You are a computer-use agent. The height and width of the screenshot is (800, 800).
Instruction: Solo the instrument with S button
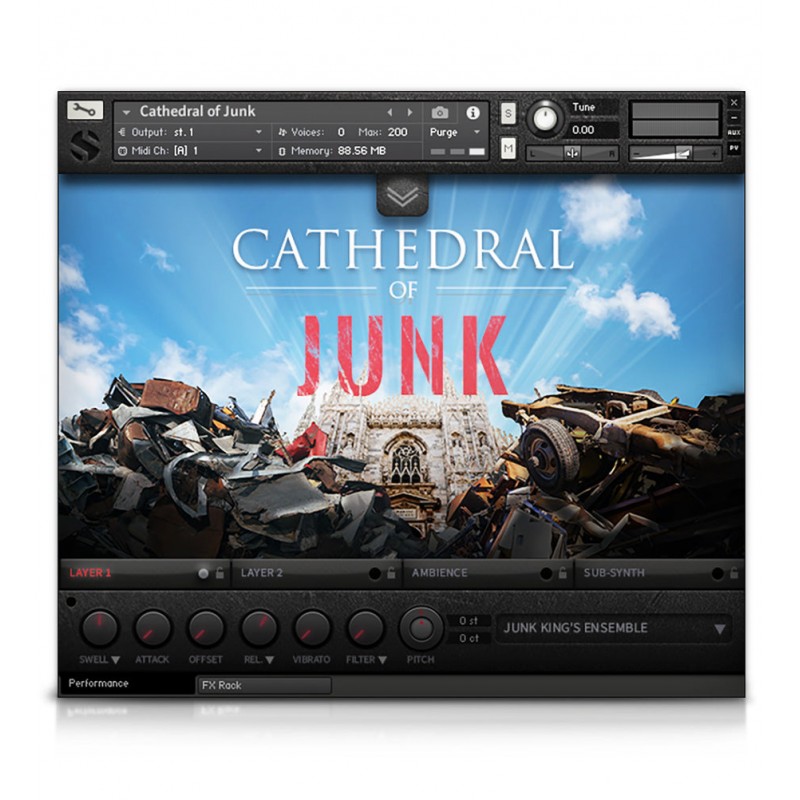508,113
